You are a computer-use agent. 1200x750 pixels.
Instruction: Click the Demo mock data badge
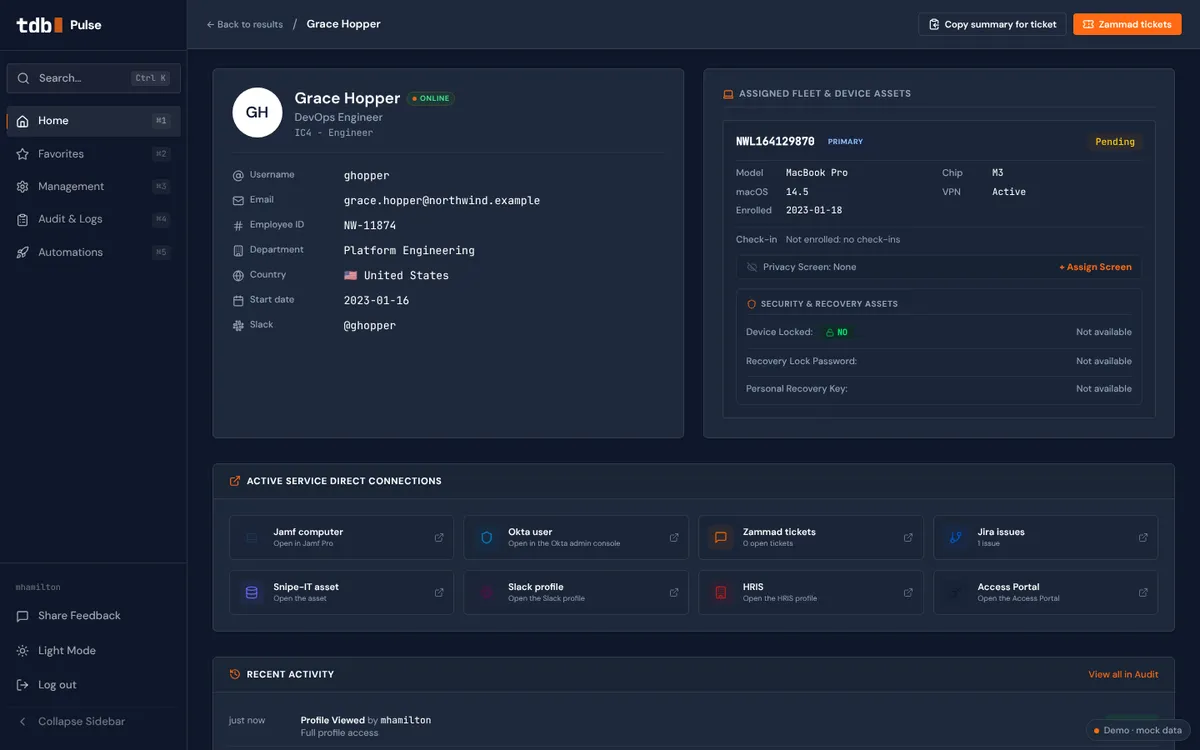tap(1138, 731)
